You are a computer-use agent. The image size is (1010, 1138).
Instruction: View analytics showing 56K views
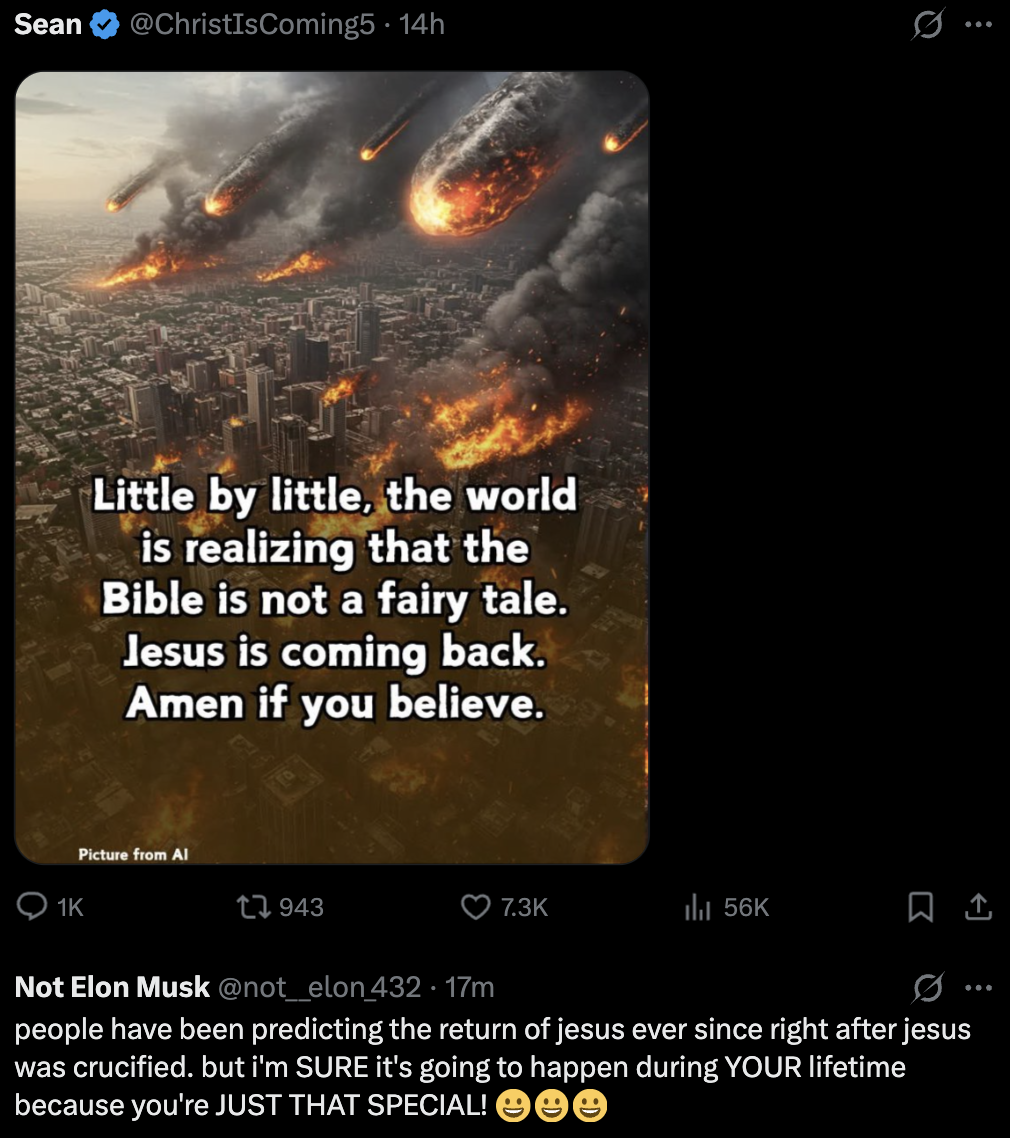click(697, 907)
